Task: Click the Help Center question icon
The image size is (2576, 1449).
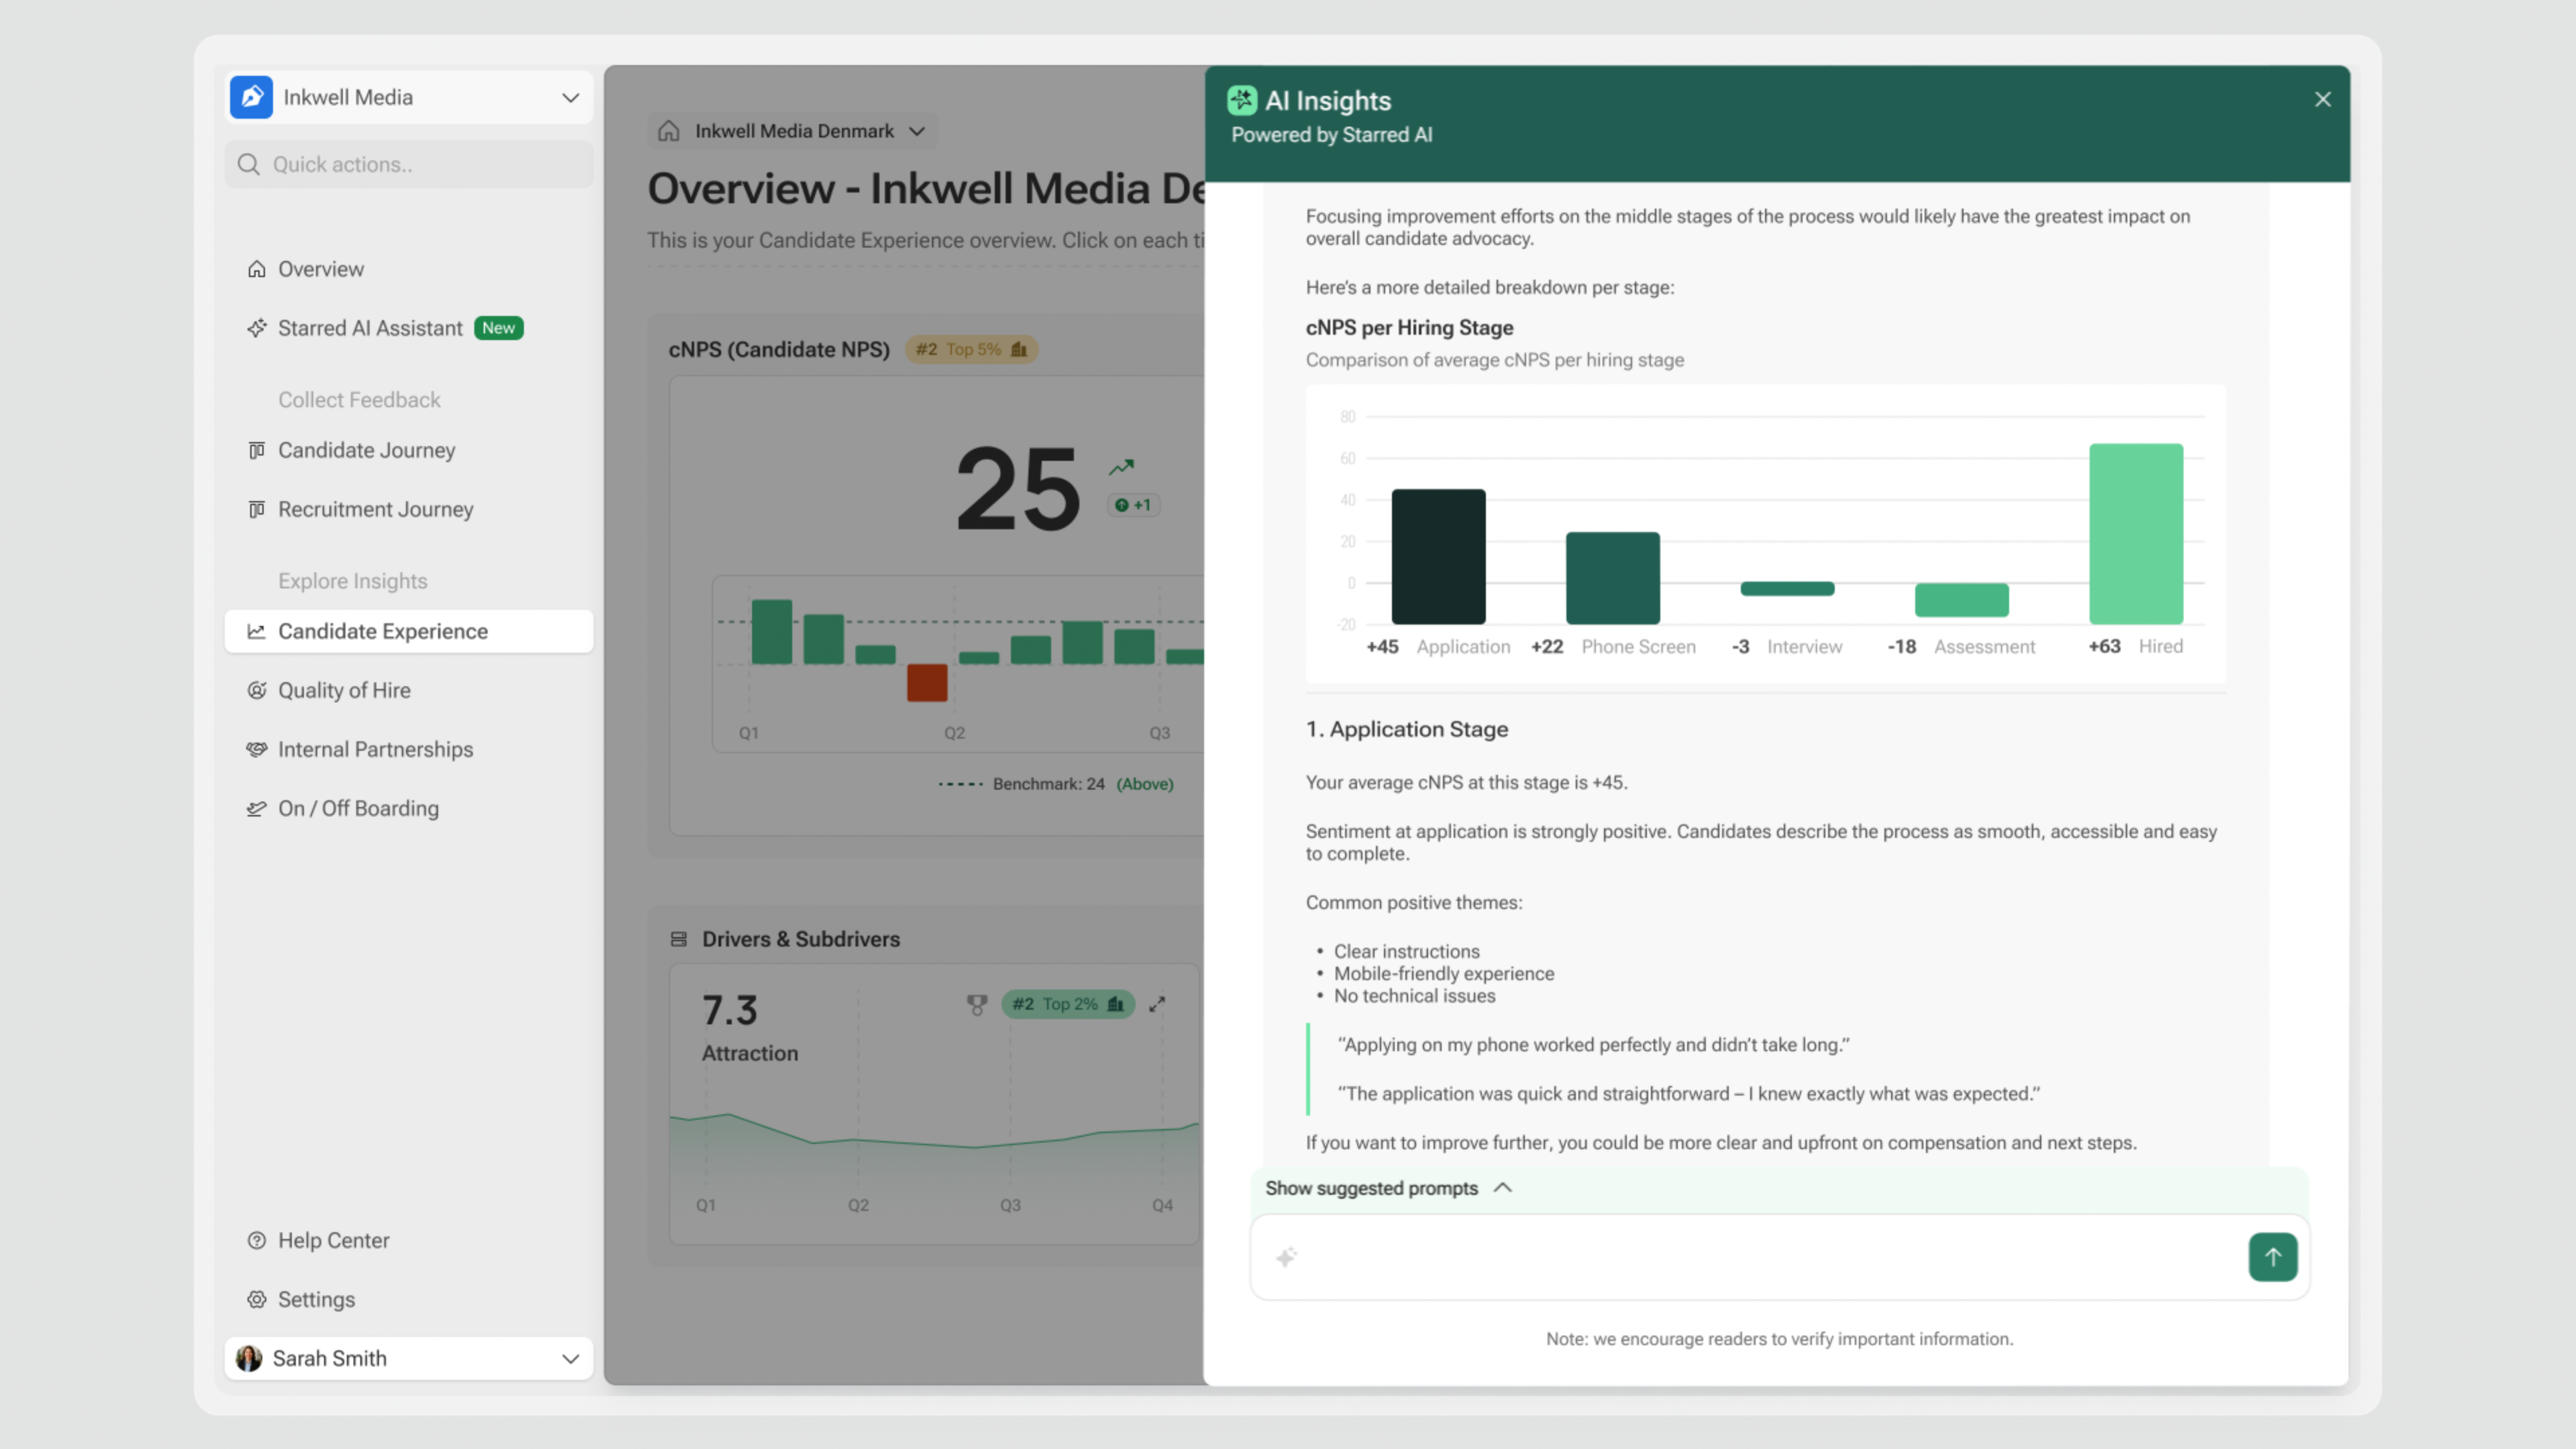Action: (257, 1240)
